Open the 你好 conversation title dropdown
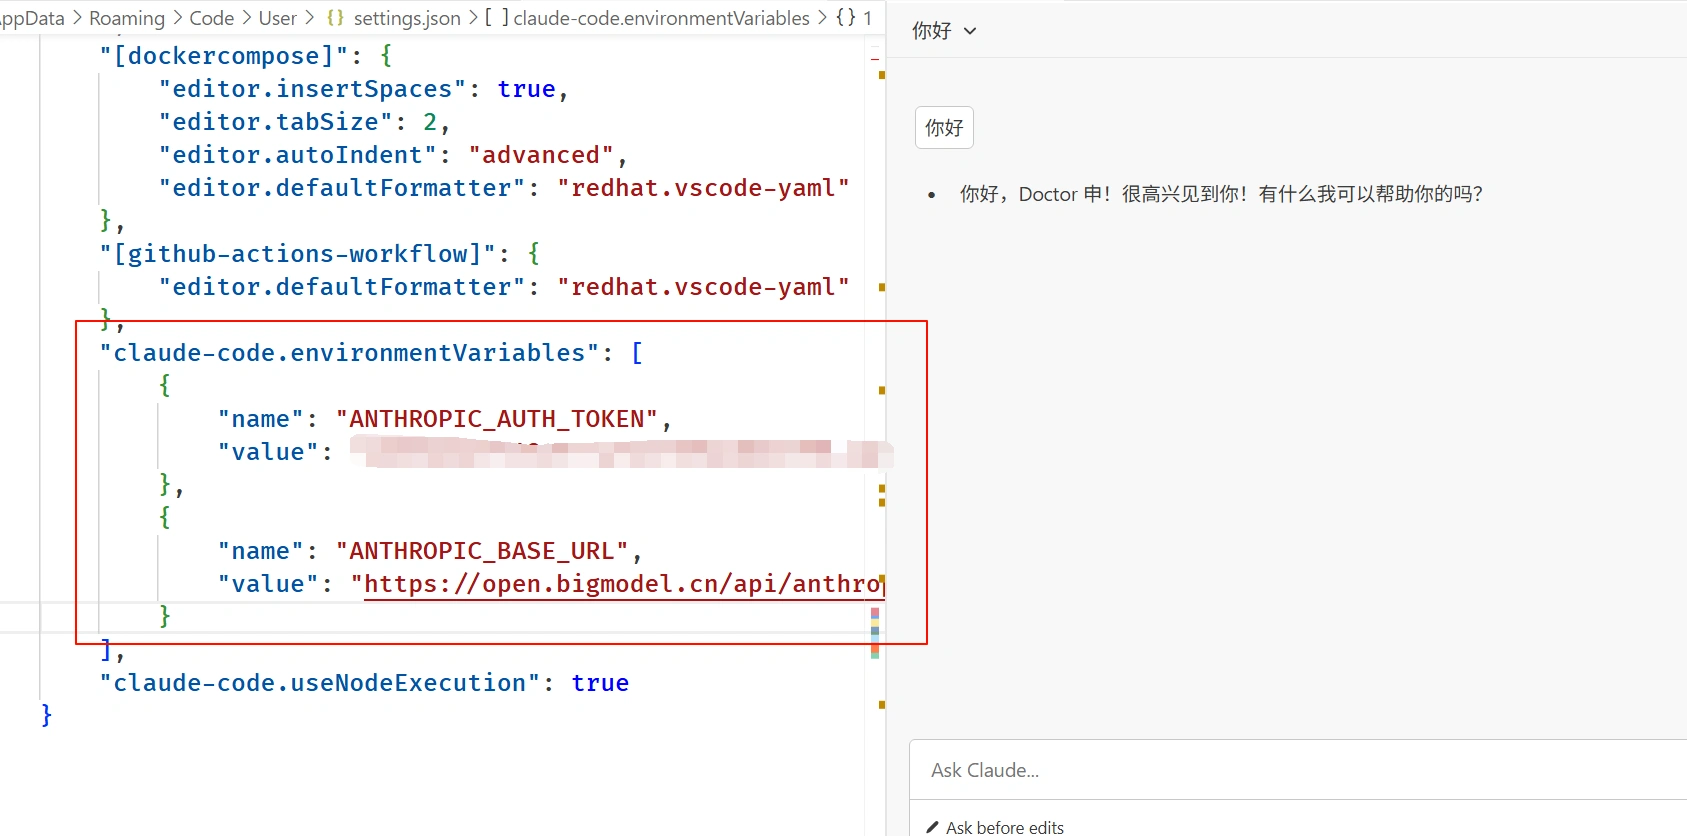Viewport: 1687px width, 836px height. point(944,31)
